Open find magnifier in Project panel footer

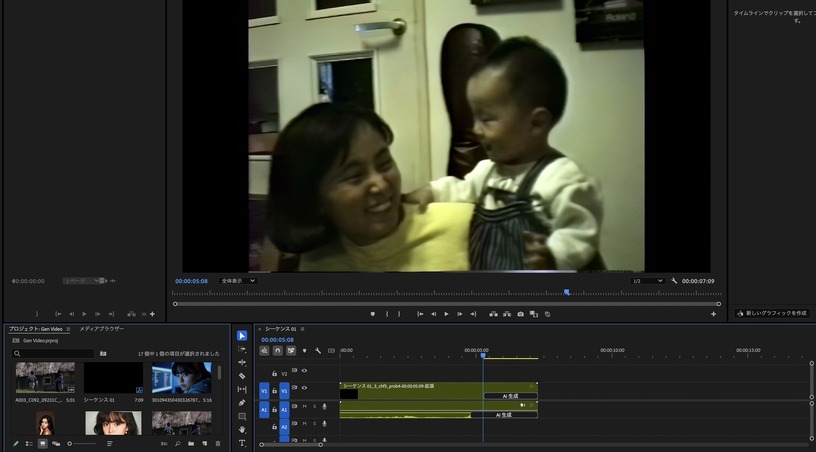[177, 444]
